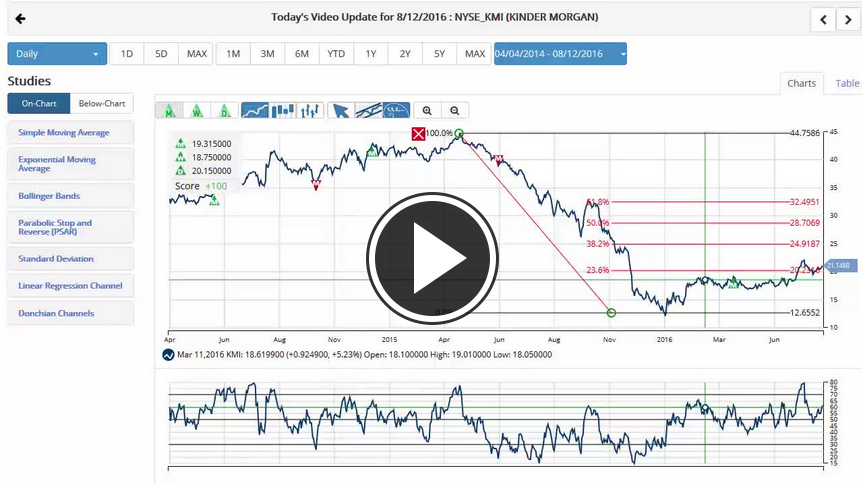Open the Table tab
862x484 pixels.
pos(847,84)
